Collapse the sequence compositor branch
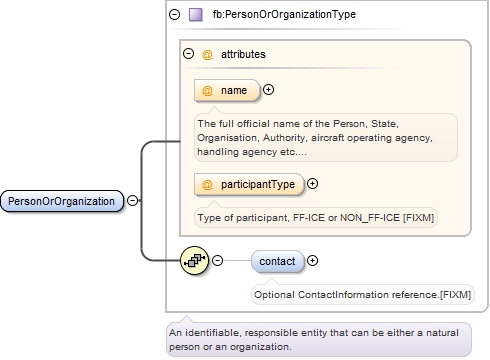Image resolution: width=490 pixels, height=360 pixels. (x=218, y=260)
